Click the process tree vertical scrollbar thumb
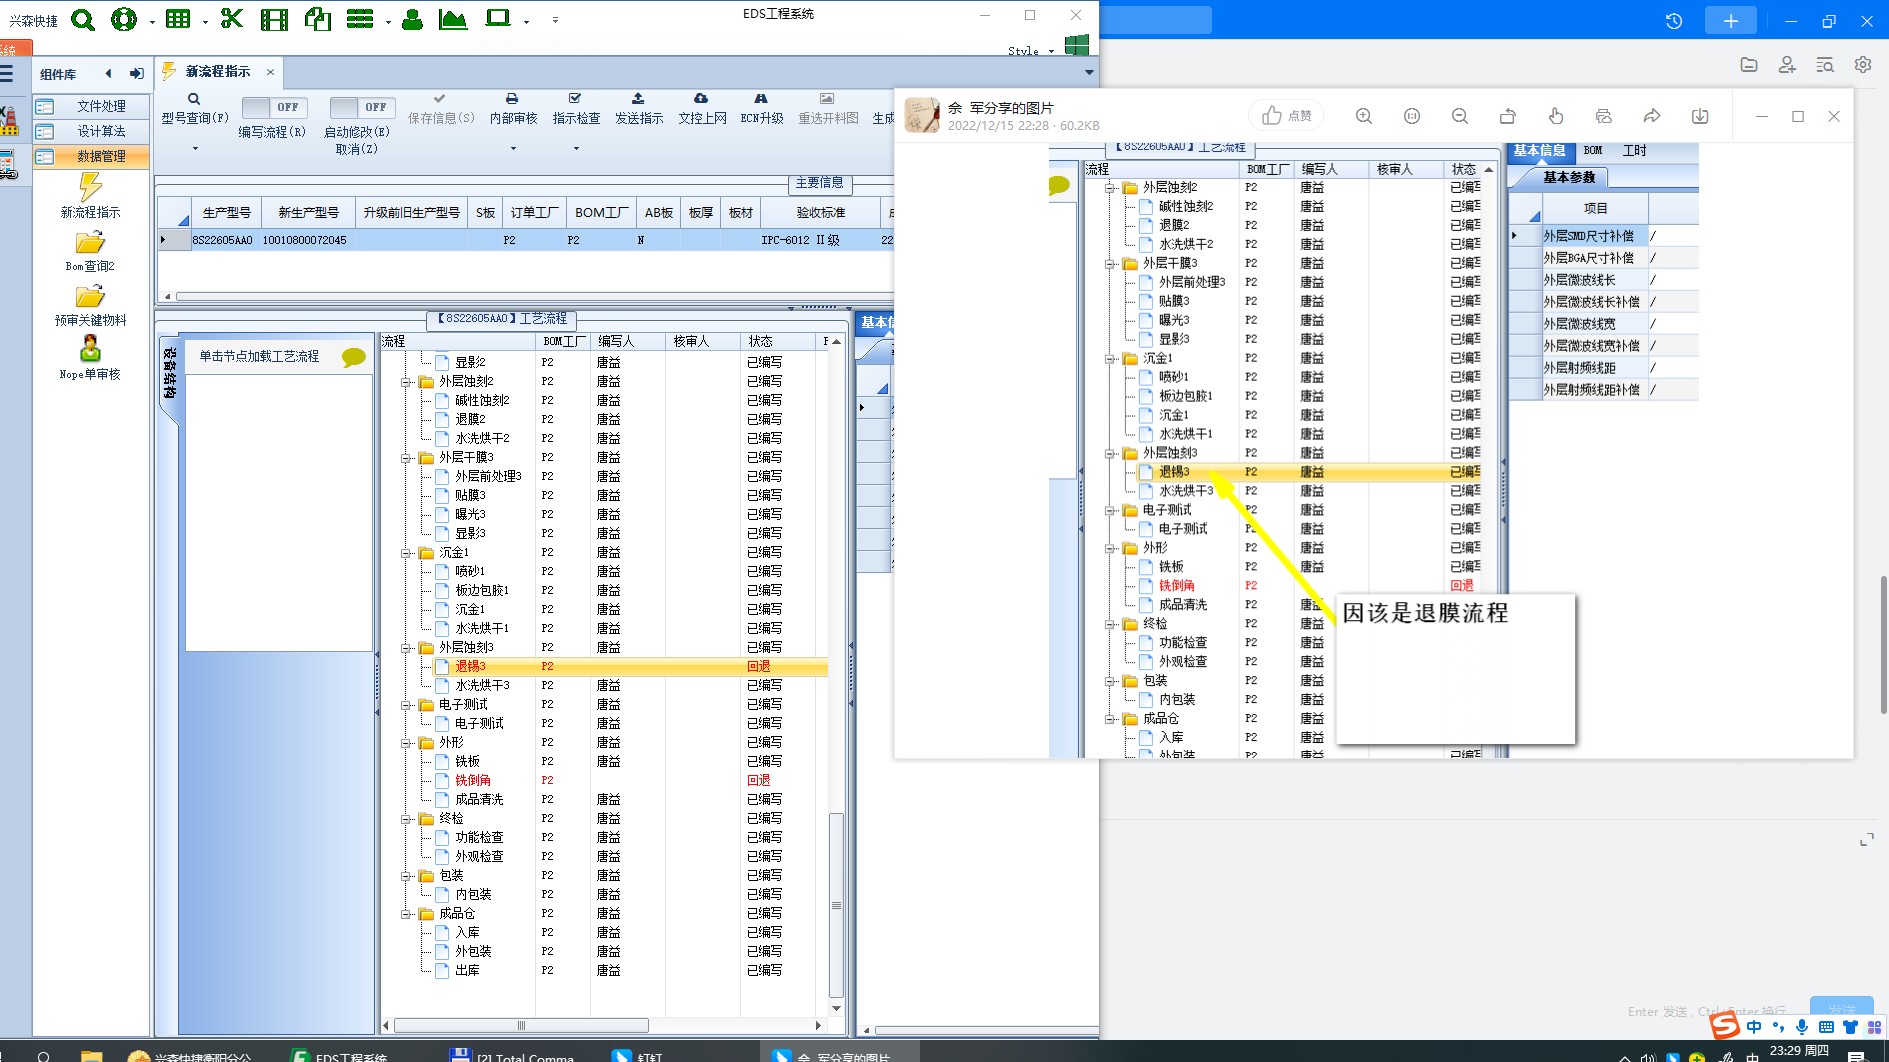The image size is (1889, 1062). [836, 905]
